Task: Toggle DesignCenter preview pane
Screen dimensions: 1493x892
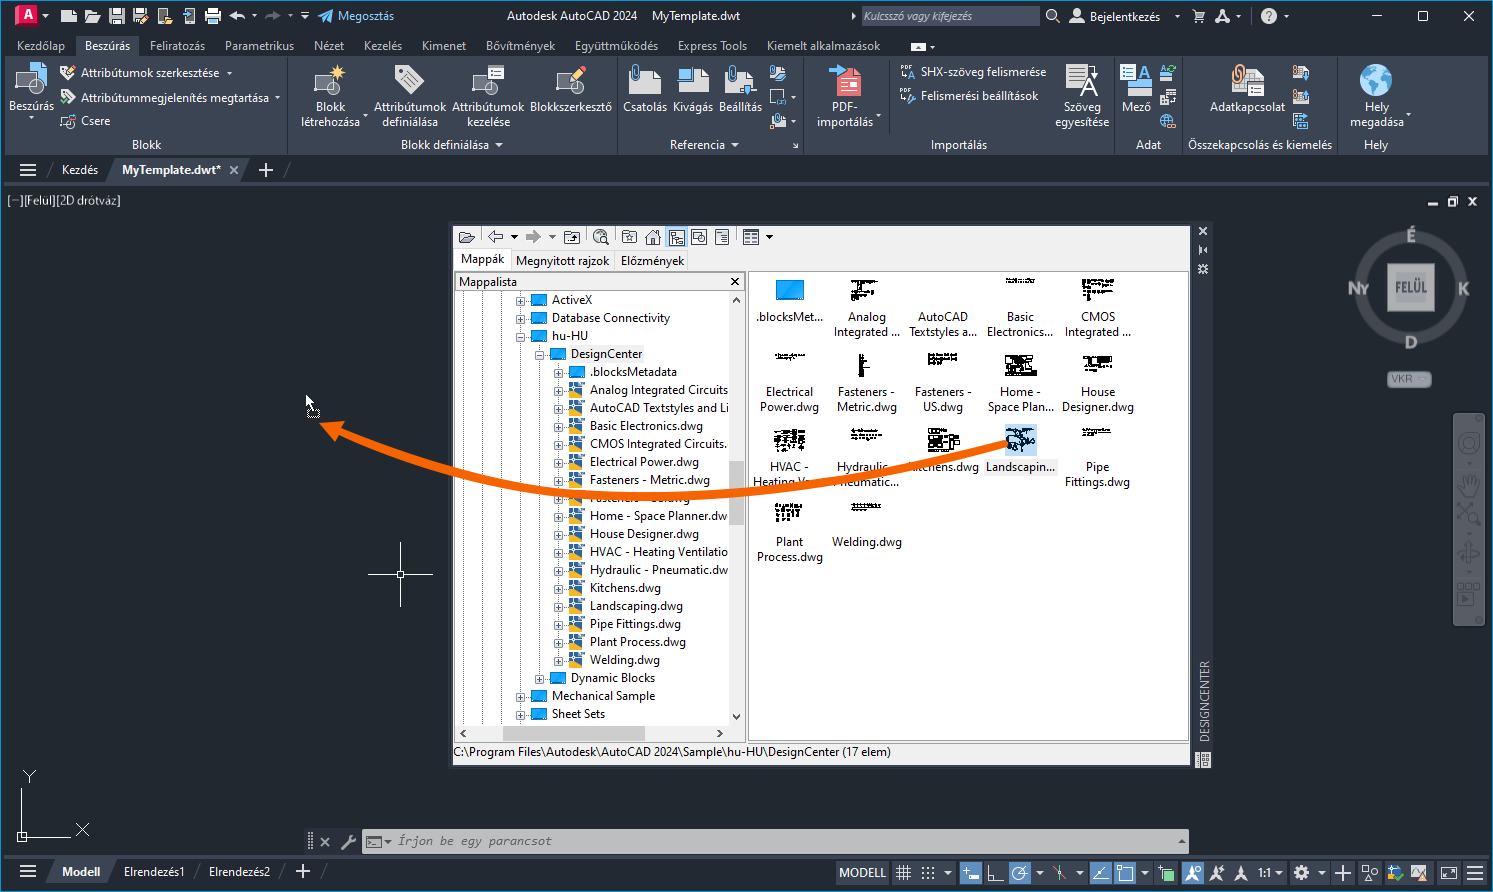Action: coord(699,237)
